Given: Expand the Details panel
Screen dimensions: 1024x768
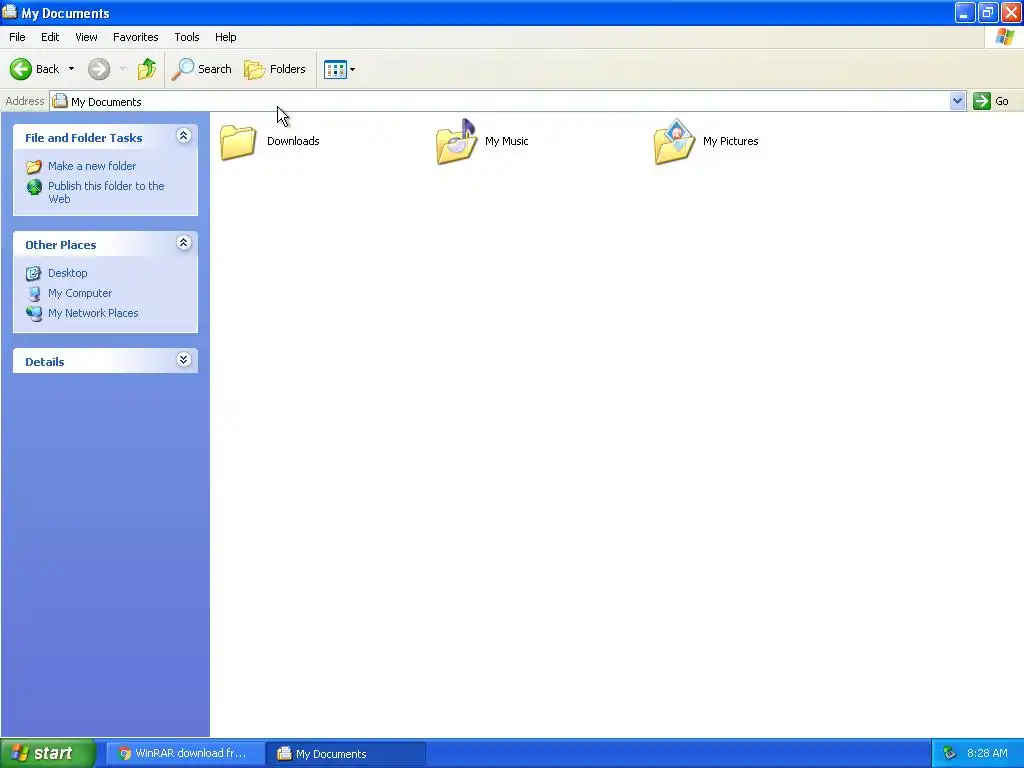Looking at the screenshot, I should coord(184,360).
